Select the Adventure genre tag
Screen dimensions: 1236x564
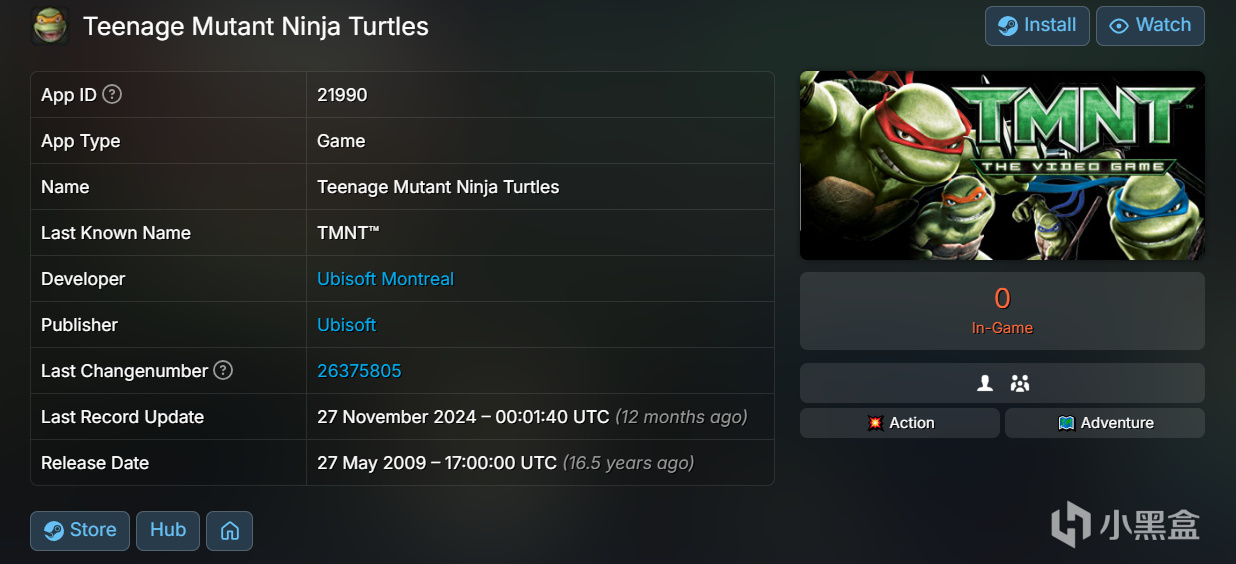tap(1105, 423)
